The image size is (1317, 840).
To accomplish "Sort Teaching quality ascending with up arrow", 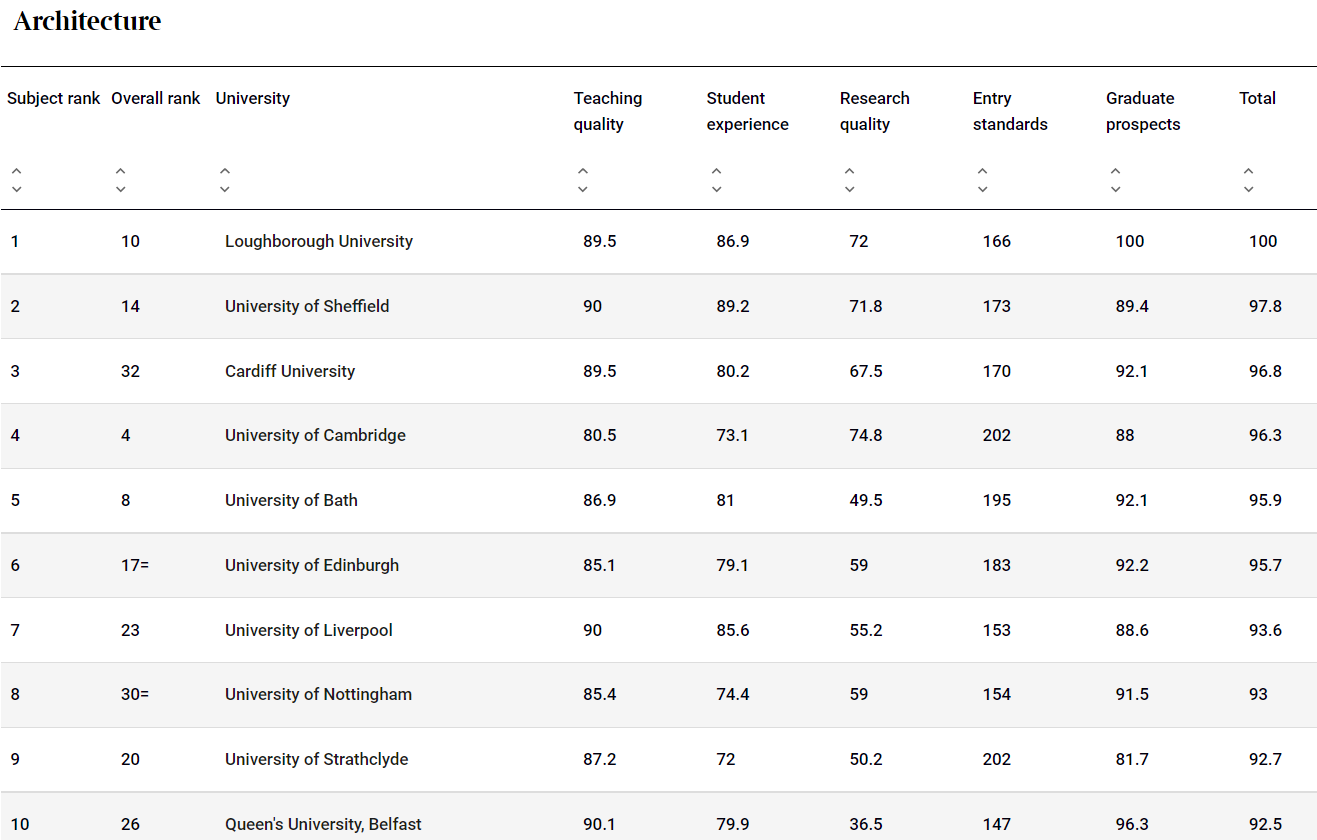I will pos(583,172).
